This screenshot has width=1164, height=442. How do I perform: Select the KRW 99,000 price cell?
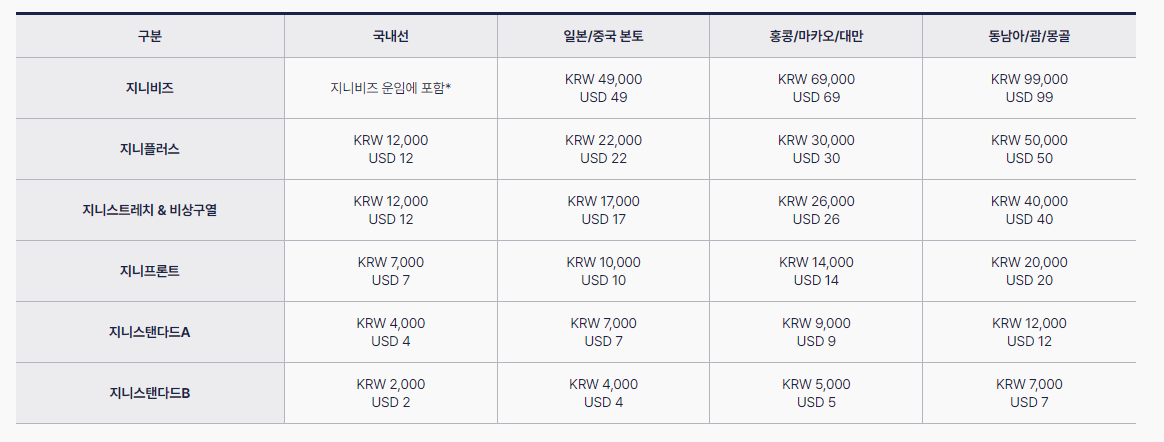coord(1029,88)
